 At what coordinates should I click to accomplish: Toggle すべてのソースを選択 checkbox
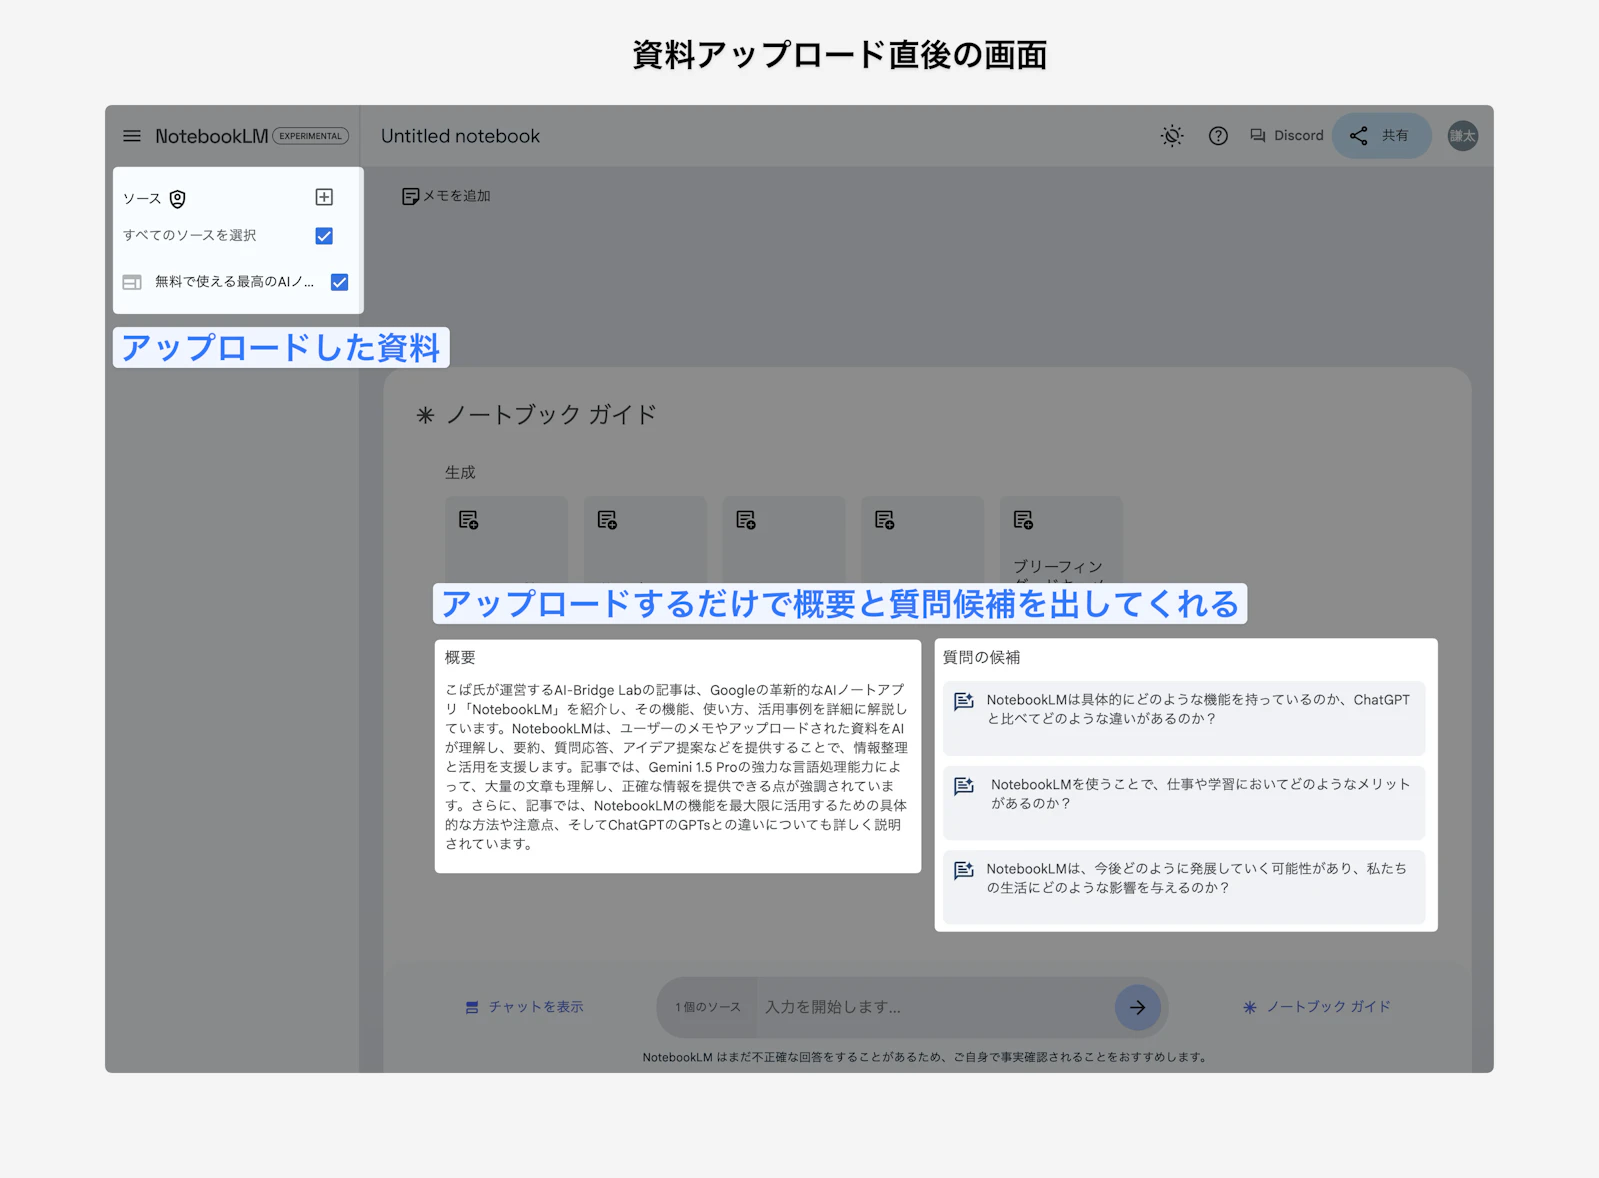[324, 236]
